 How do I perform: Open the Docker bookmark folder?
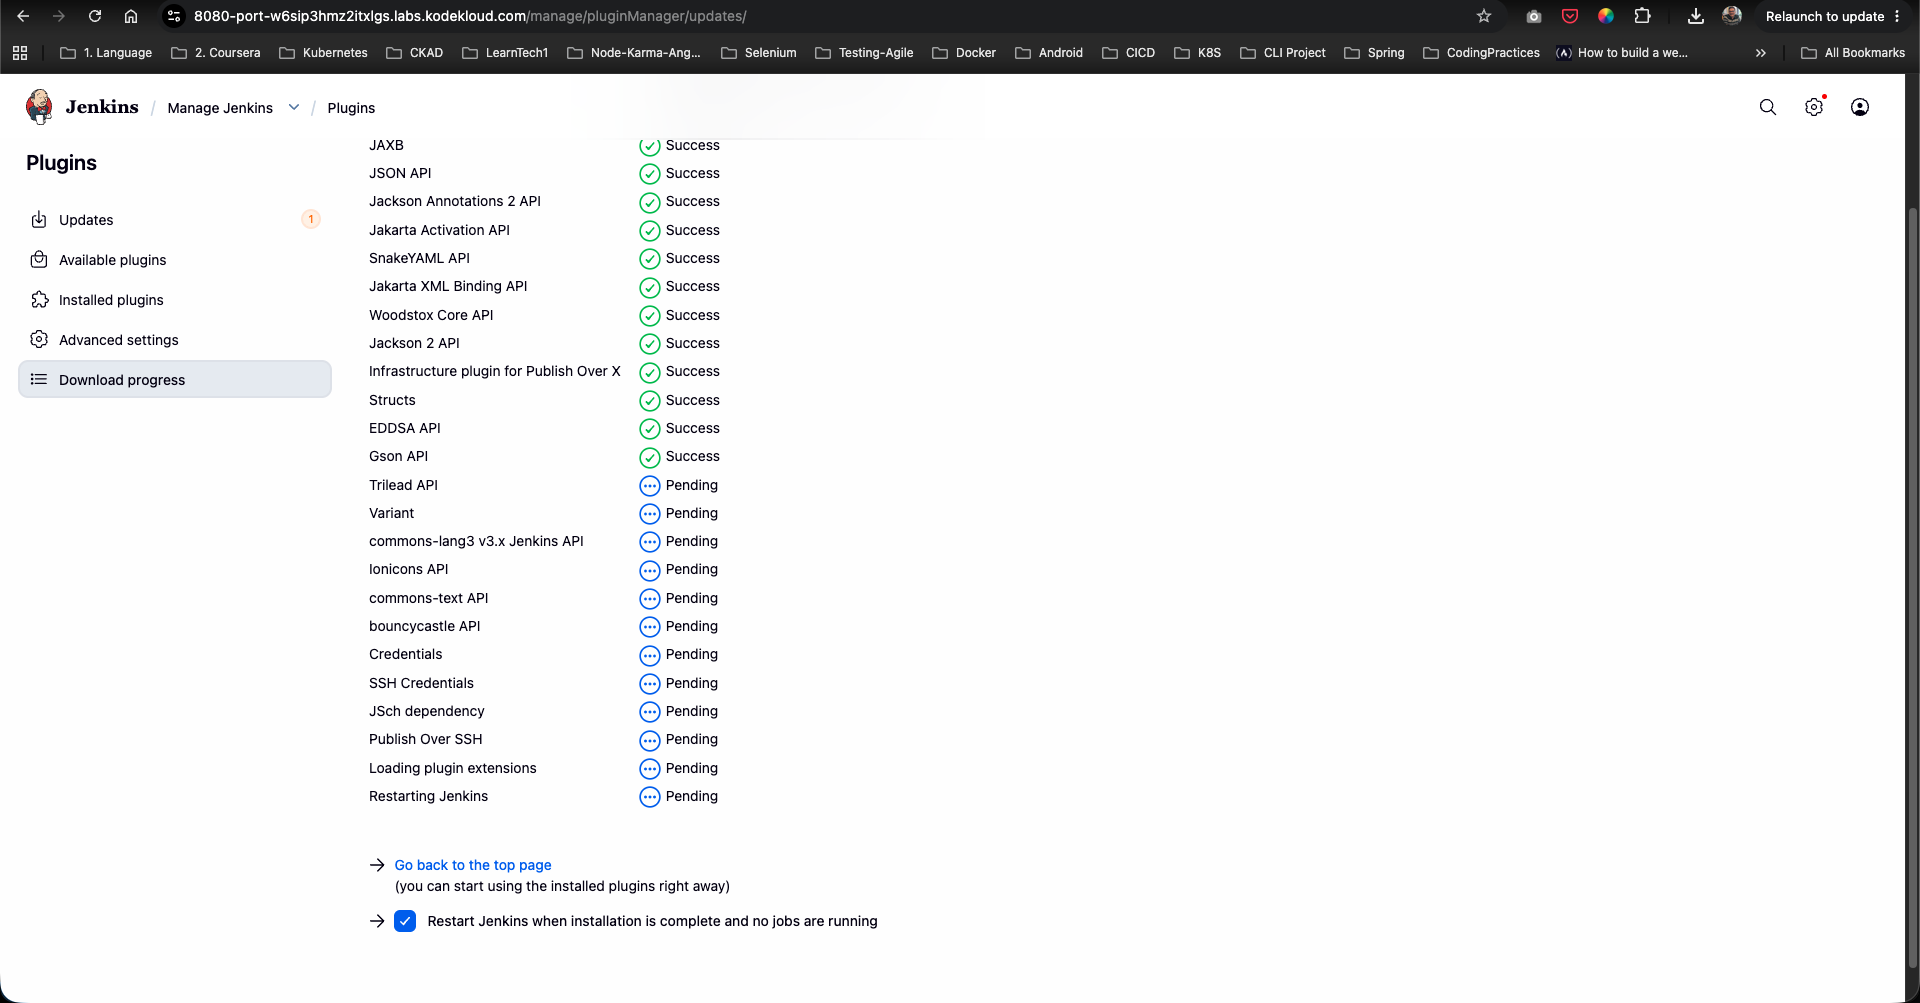(964, 53)
